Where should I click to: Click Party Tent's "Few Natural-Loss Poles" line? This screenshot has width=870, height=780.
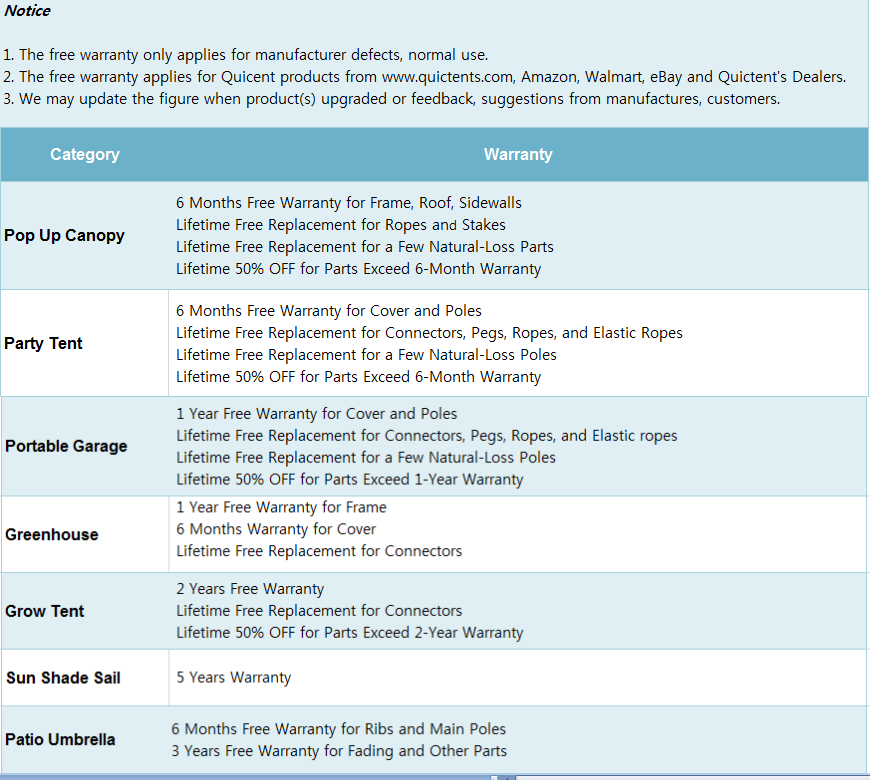[x=366, y=355]
